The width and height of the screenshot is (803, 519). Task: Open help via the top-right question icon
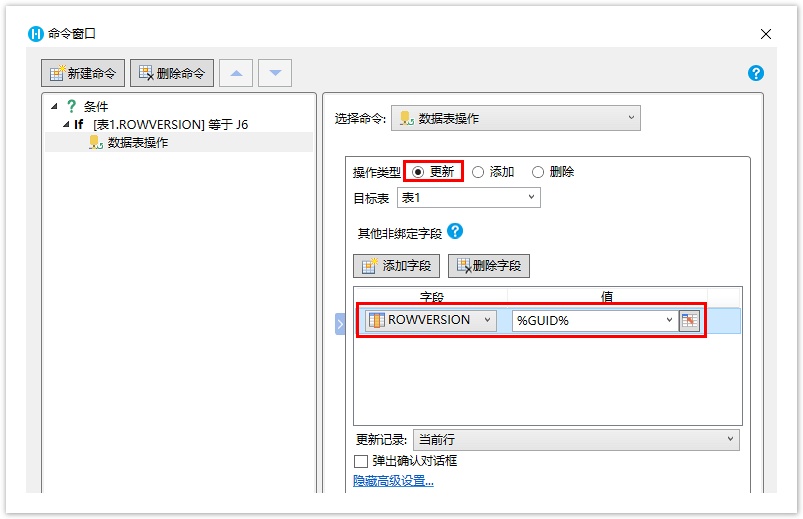click(755, 73)
